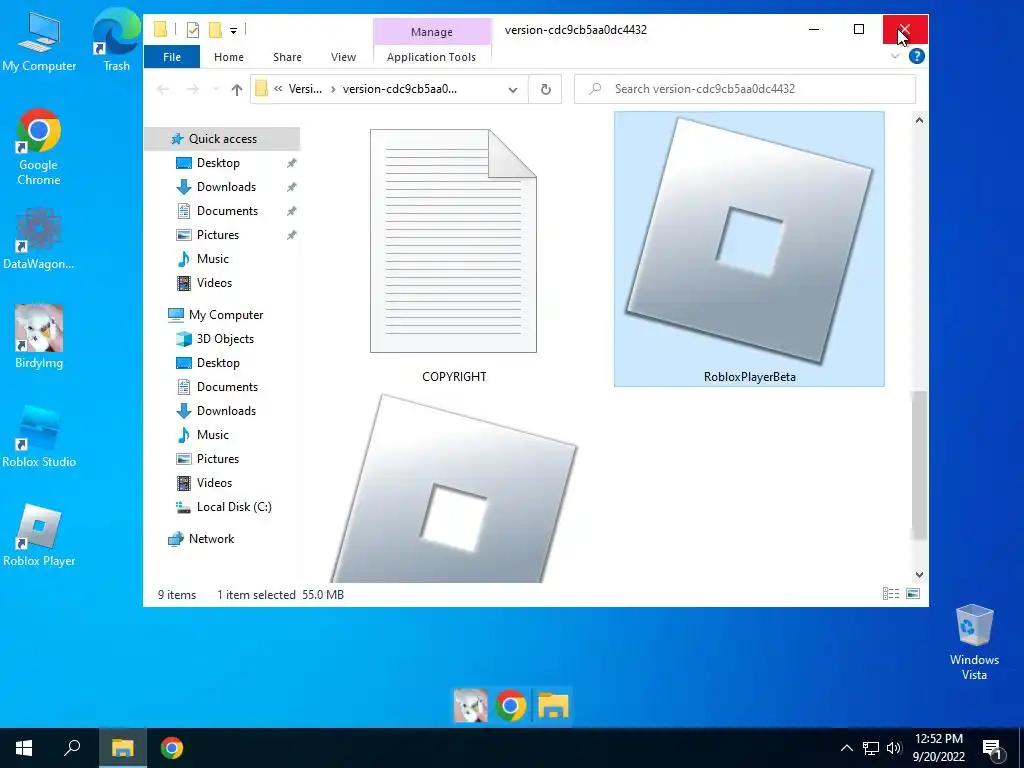Open the DataWagon desktop shortcut
The image size is (1024, 768).
[39, 238]
